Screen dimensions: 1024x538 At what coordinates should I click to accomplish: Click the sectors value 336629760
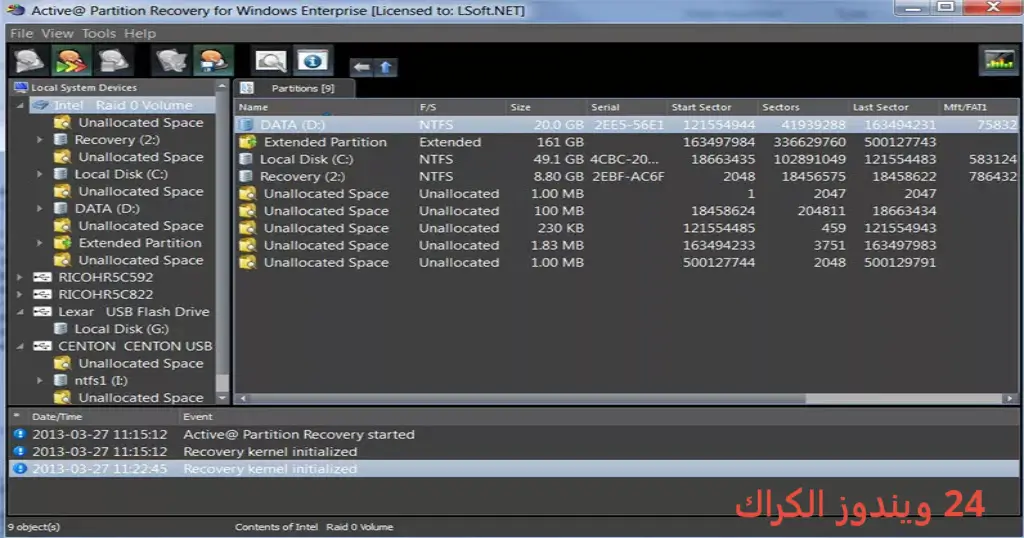tap(809, 142)
